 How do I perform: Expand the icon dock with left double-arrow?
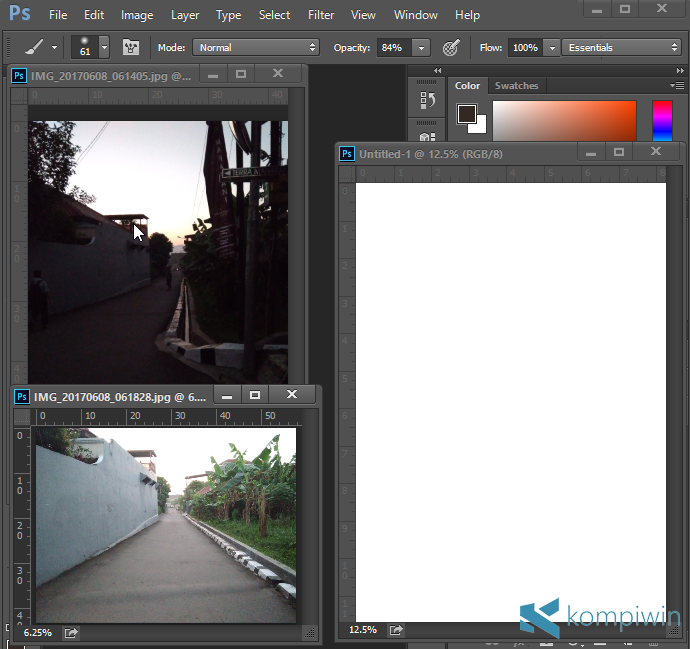pyautogui.click(x=437, y=70)
